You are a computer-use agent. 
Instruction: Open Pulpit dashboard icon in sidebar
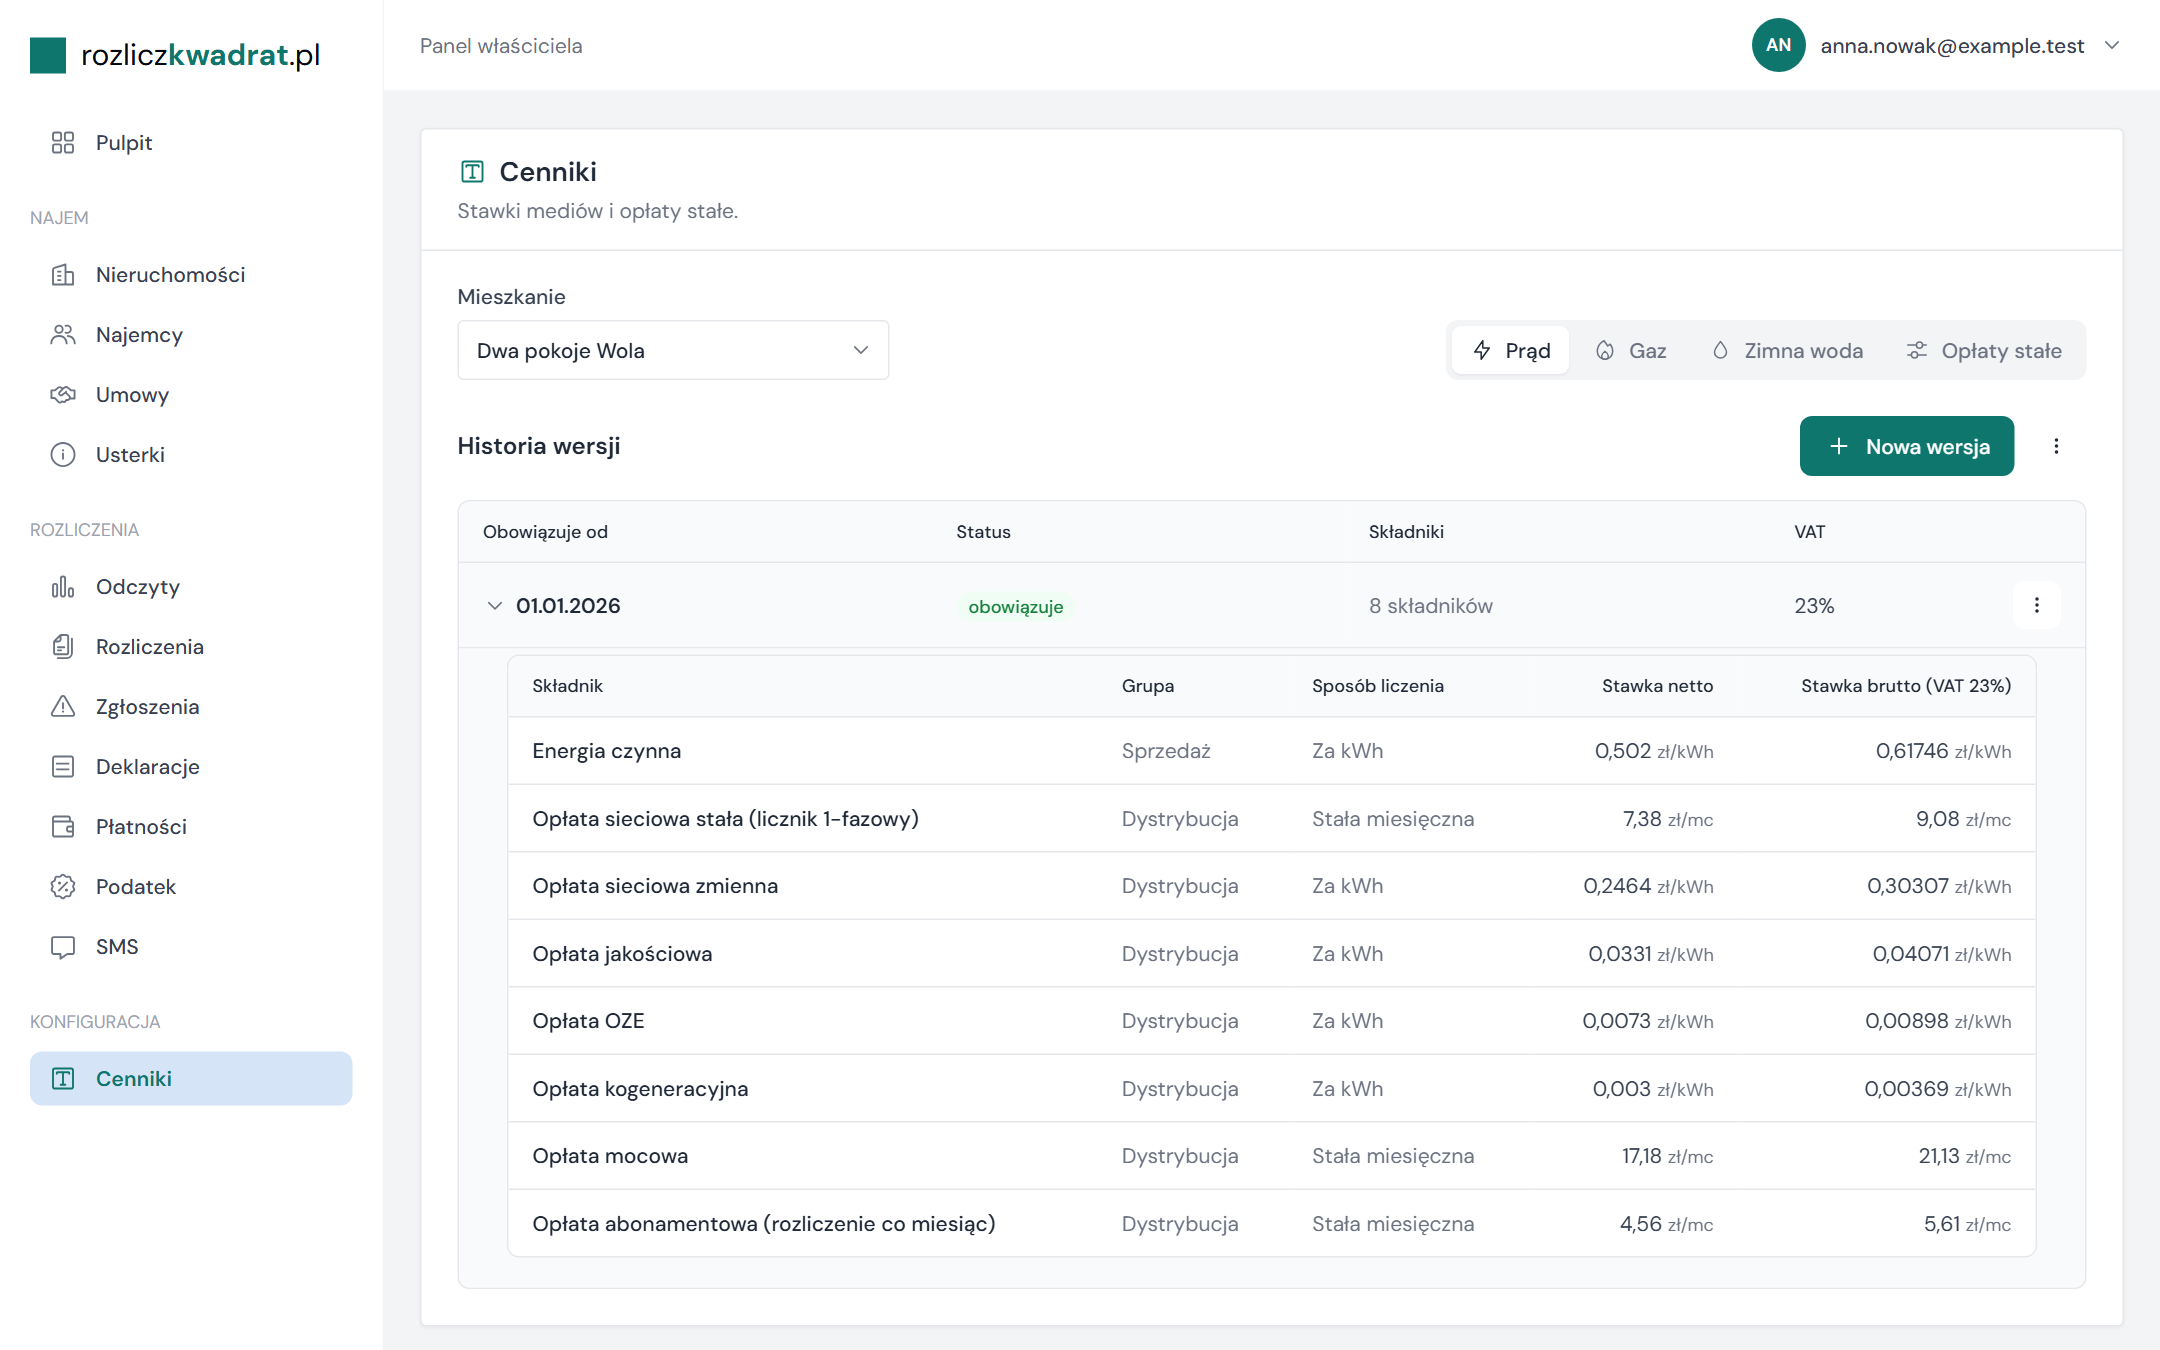pos(63,143)
